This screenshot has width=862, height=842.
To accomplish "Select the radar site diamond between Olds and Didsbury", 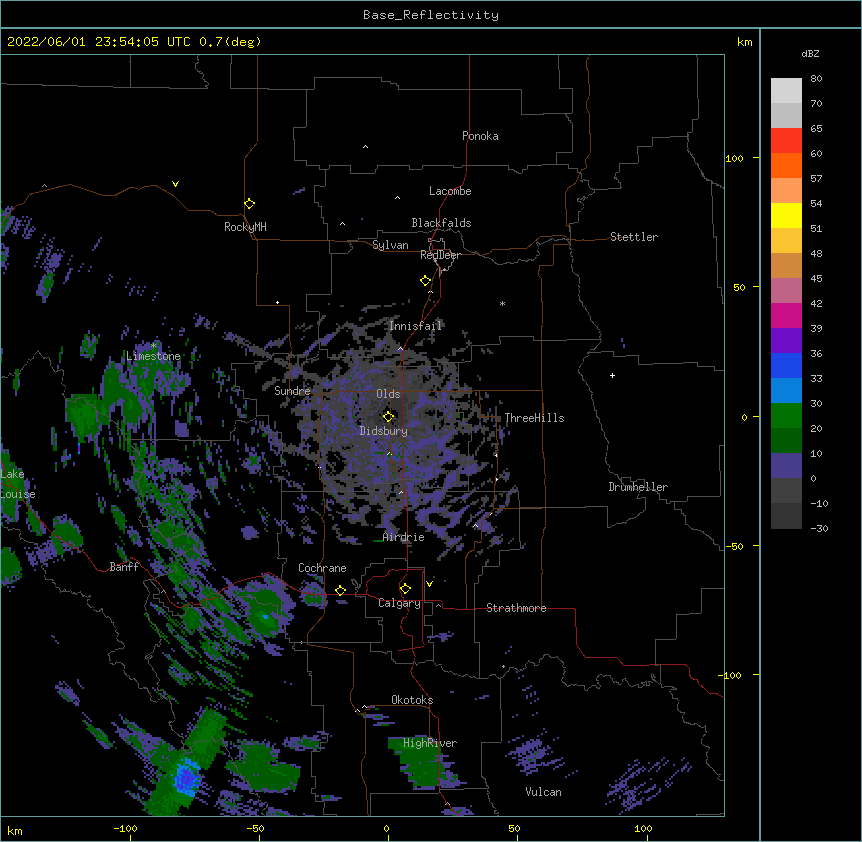I will click(x=388, y=416).
